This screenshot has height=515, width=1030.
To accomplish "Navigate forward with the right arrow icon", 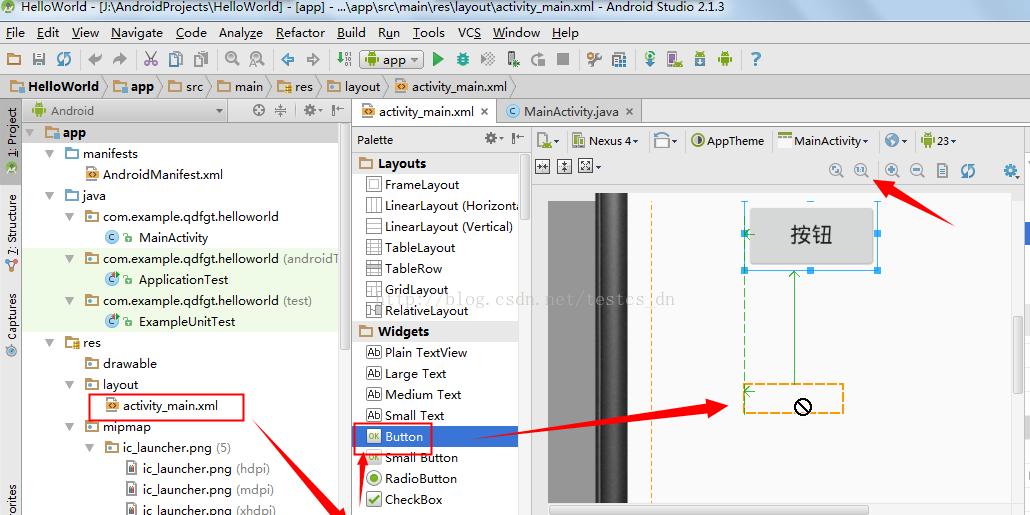I will coord(313,59).
